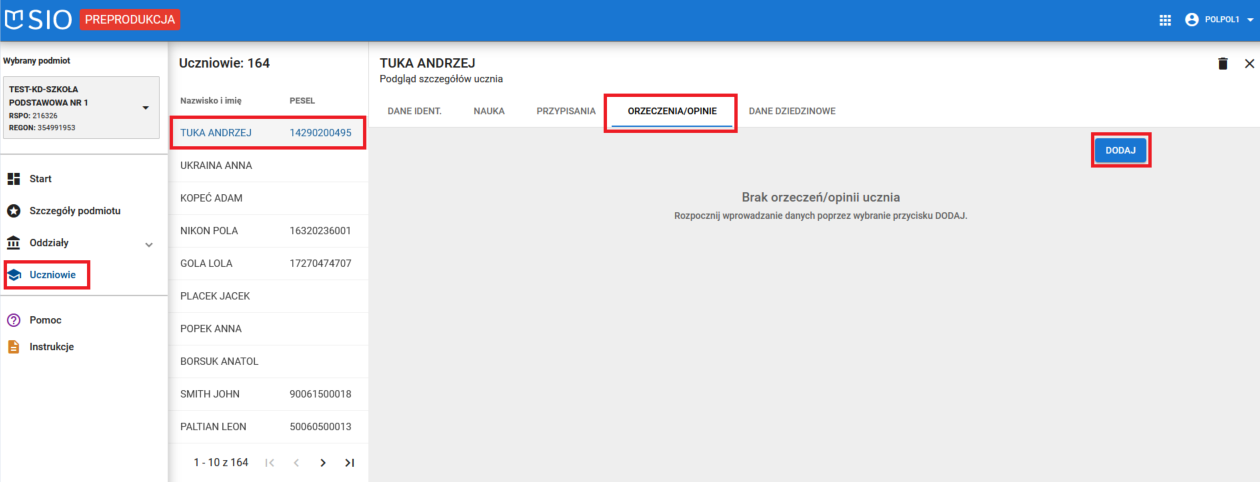
Task: Open the selected entity dropdown
Action: (145, 108)
